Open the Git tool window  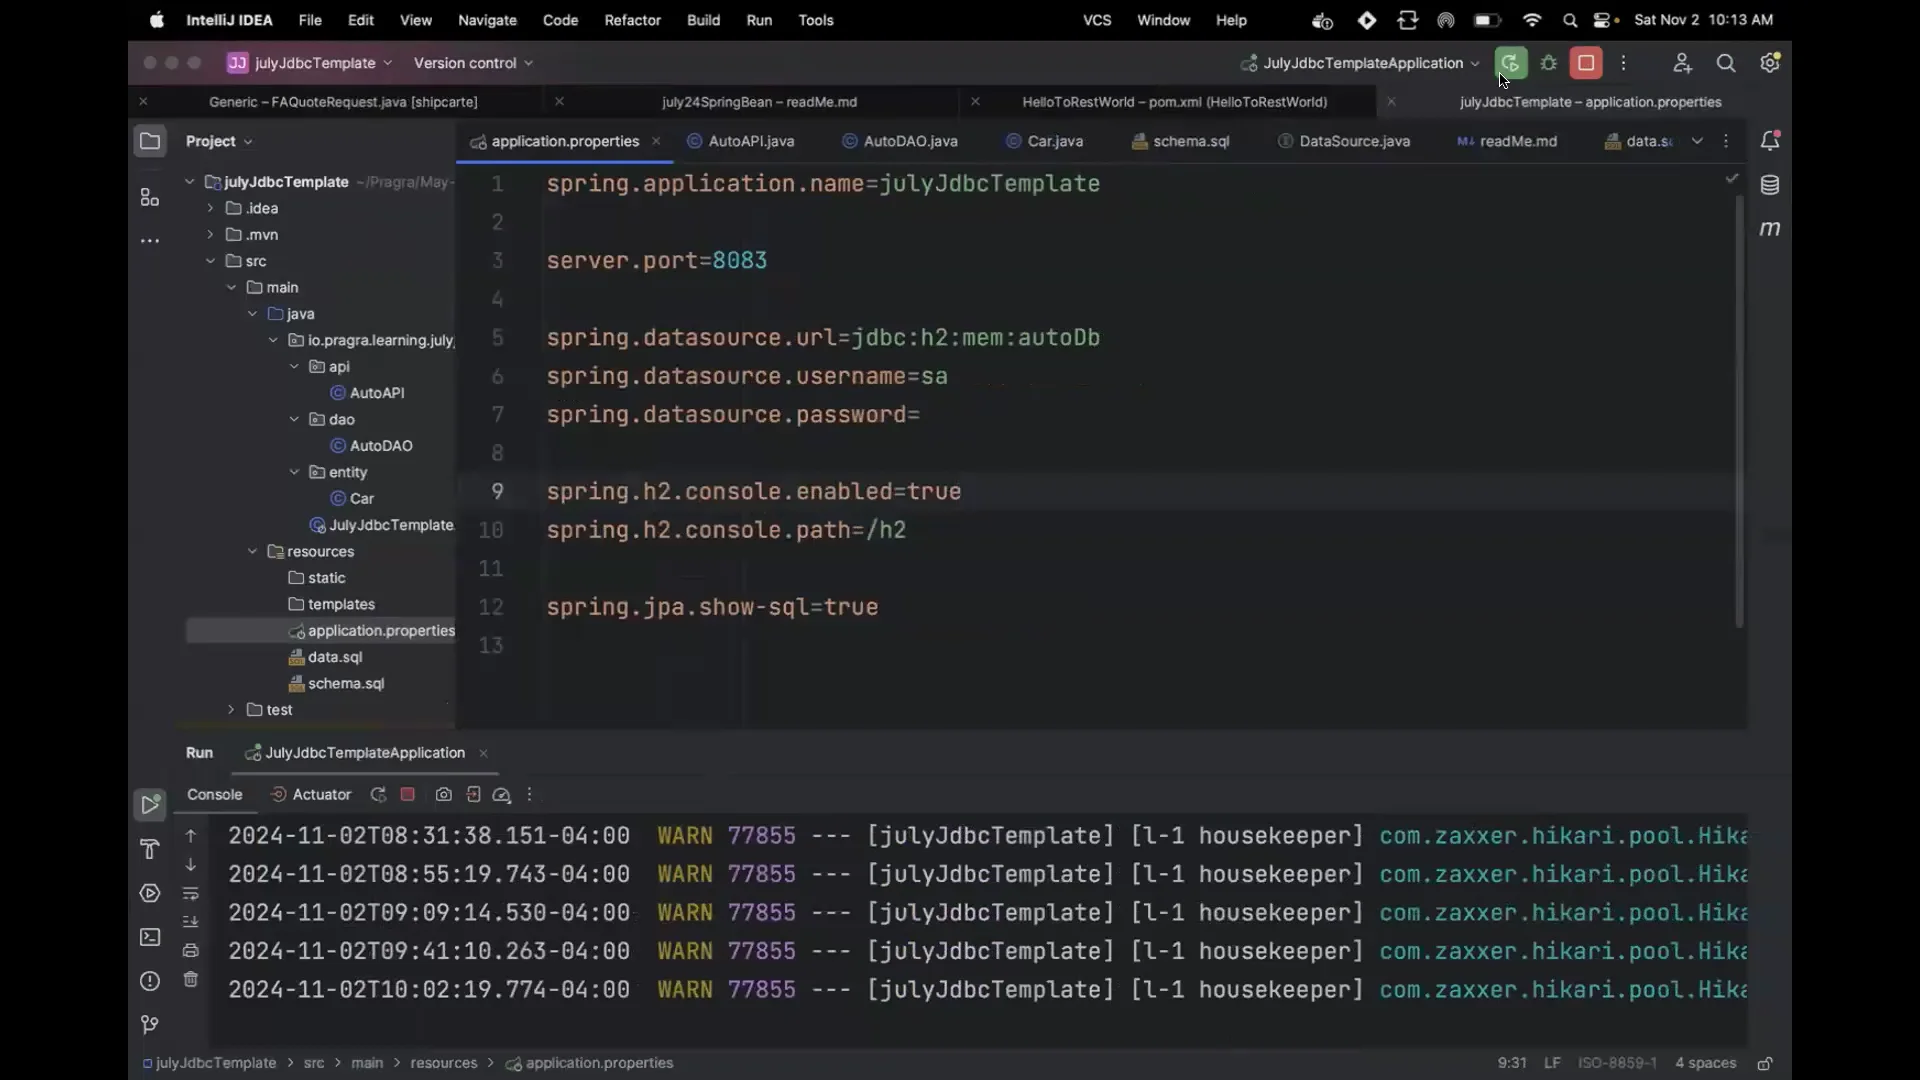(150, 1025)
